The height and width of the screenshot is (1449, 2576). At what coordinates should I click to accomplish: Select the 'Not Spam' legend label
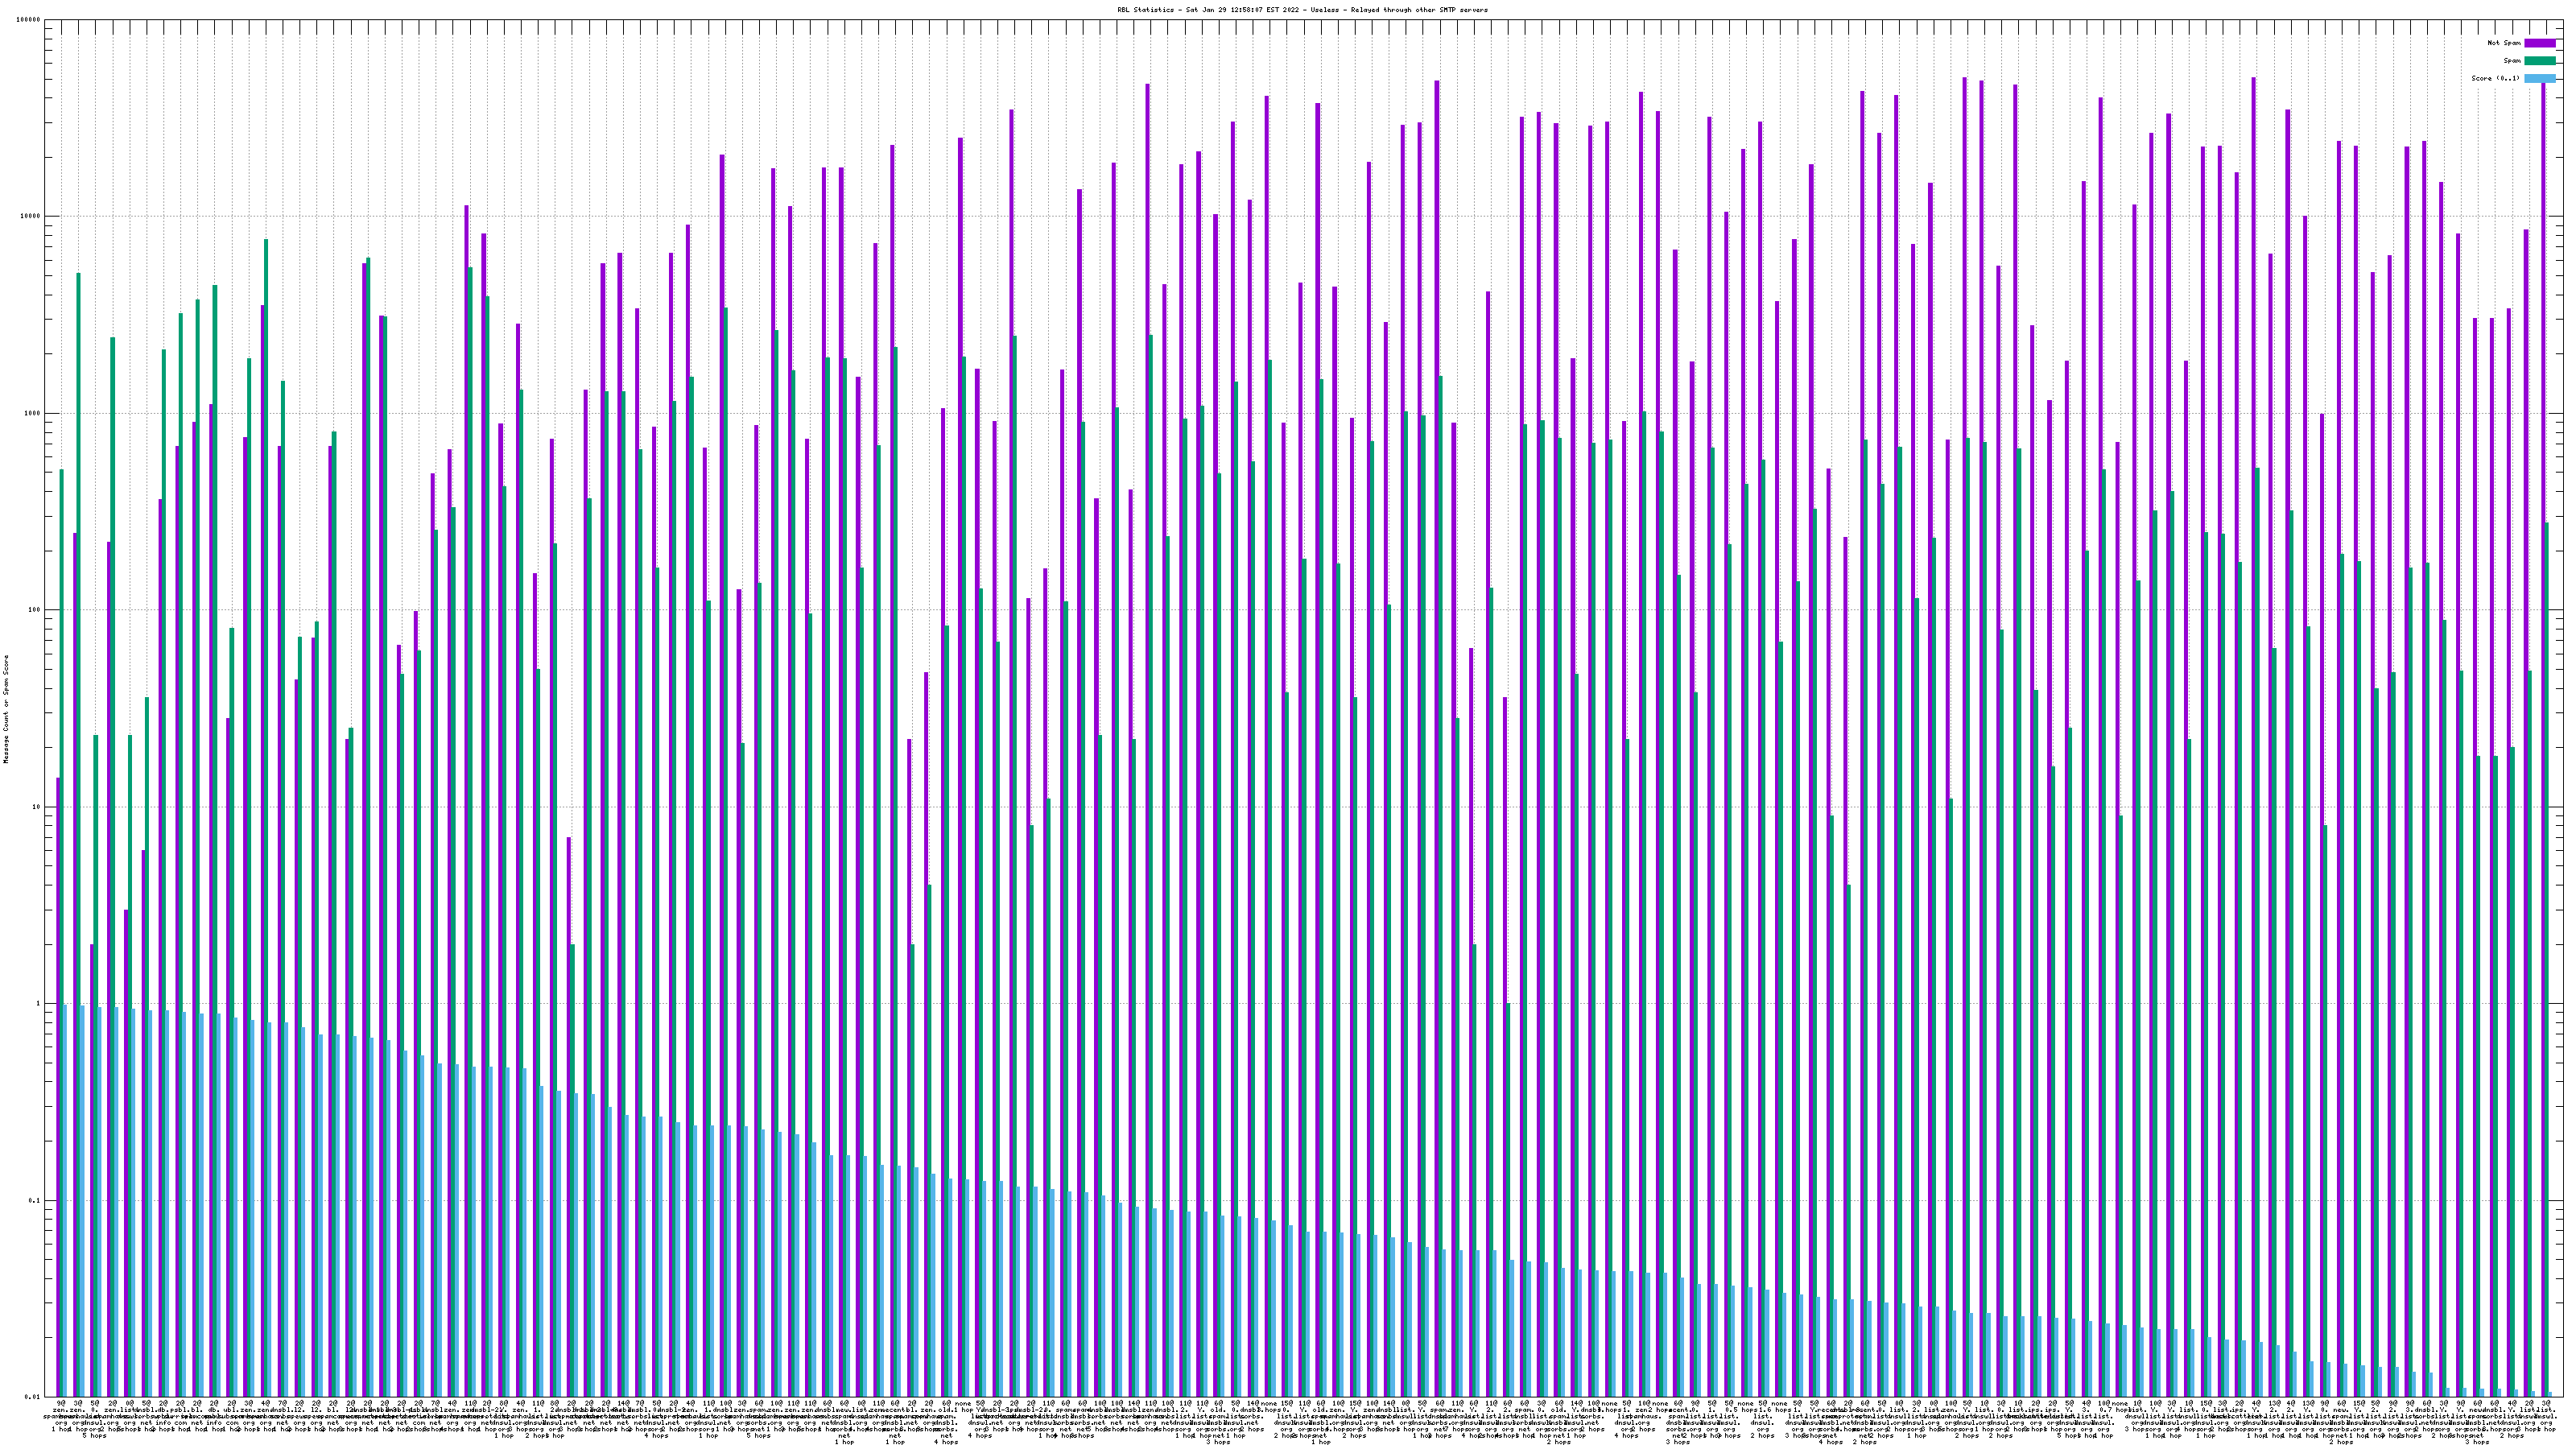[x=2504, y=43]
